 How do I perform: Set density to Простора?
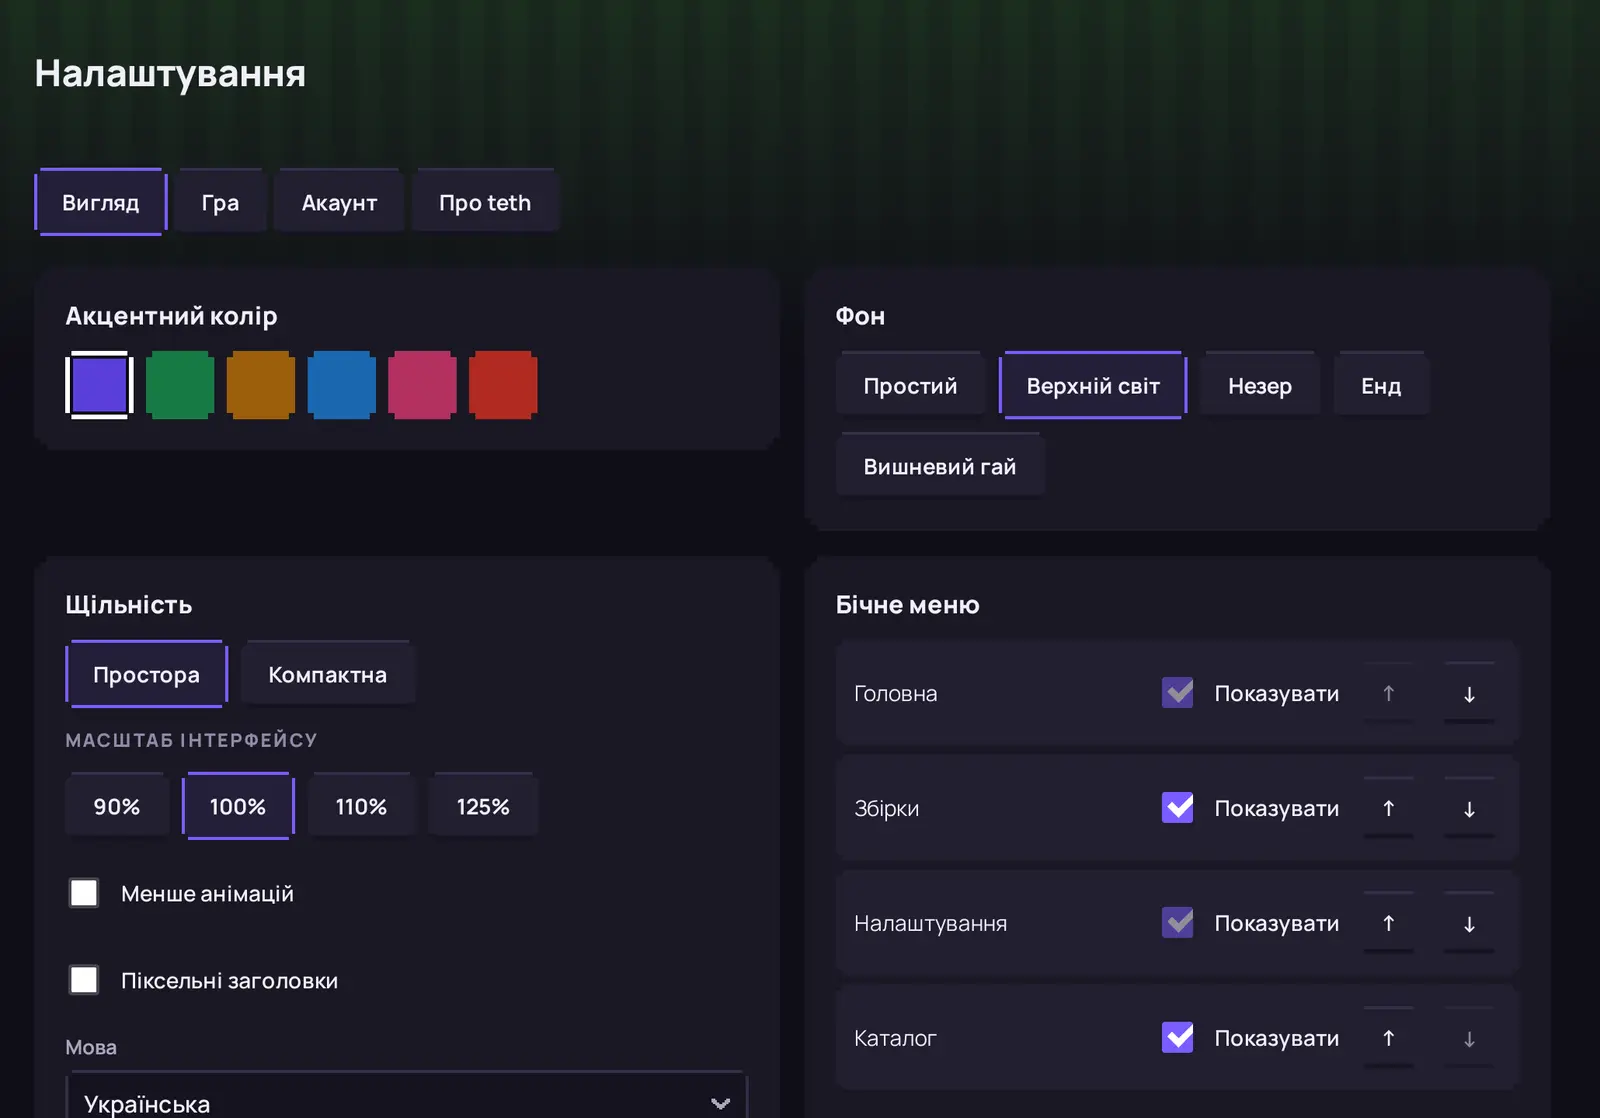click(146, 674)
